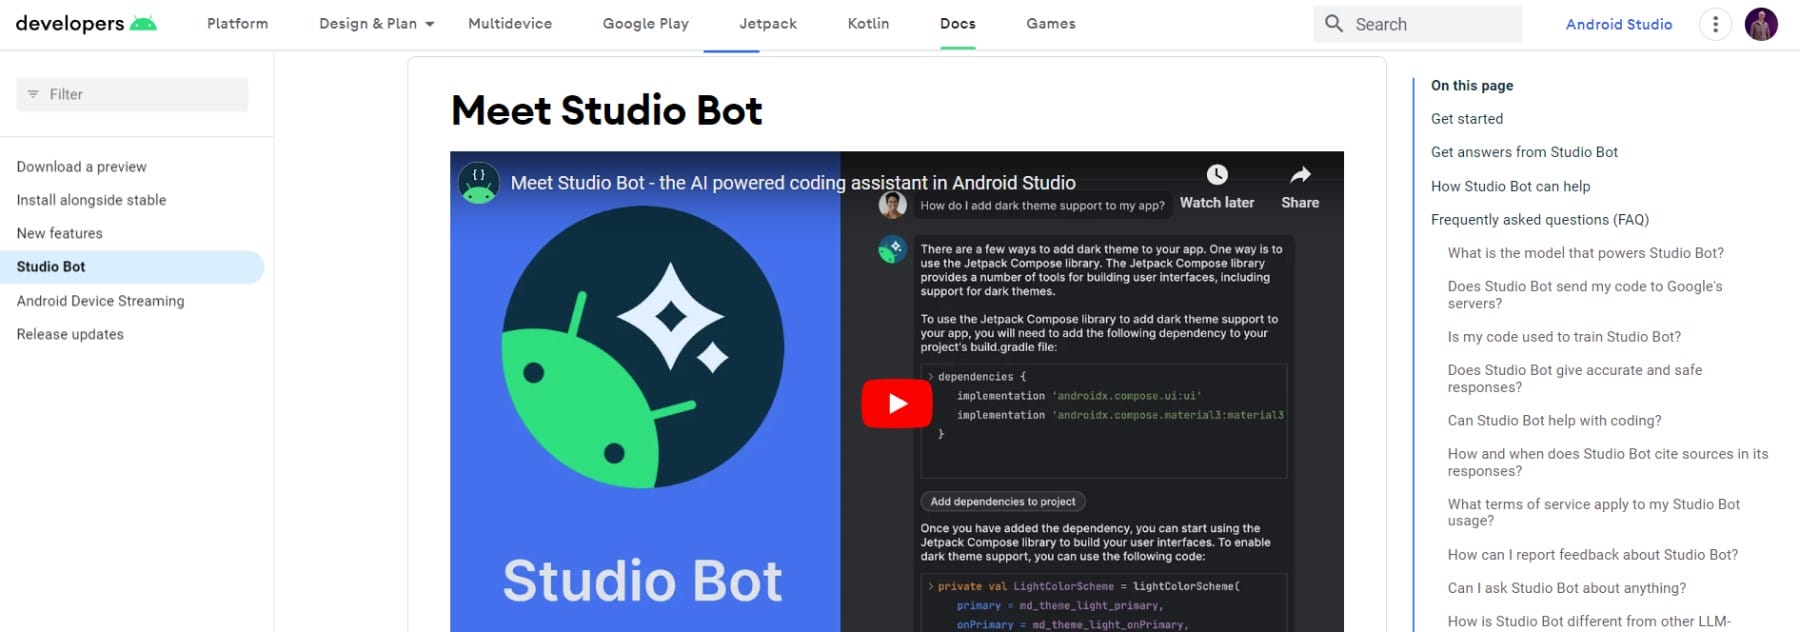Click the search magnifier icon
The width and height of the screenshot is (1800, 632).
tap(1334, 24)
